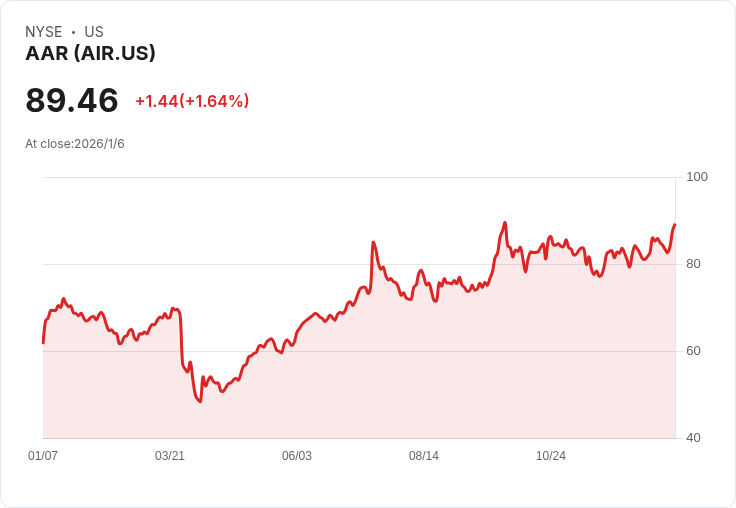Viewport: 736px width, 508px height.
Task: Click the 08/14 x-axis date label
Action: coord(424,455)
